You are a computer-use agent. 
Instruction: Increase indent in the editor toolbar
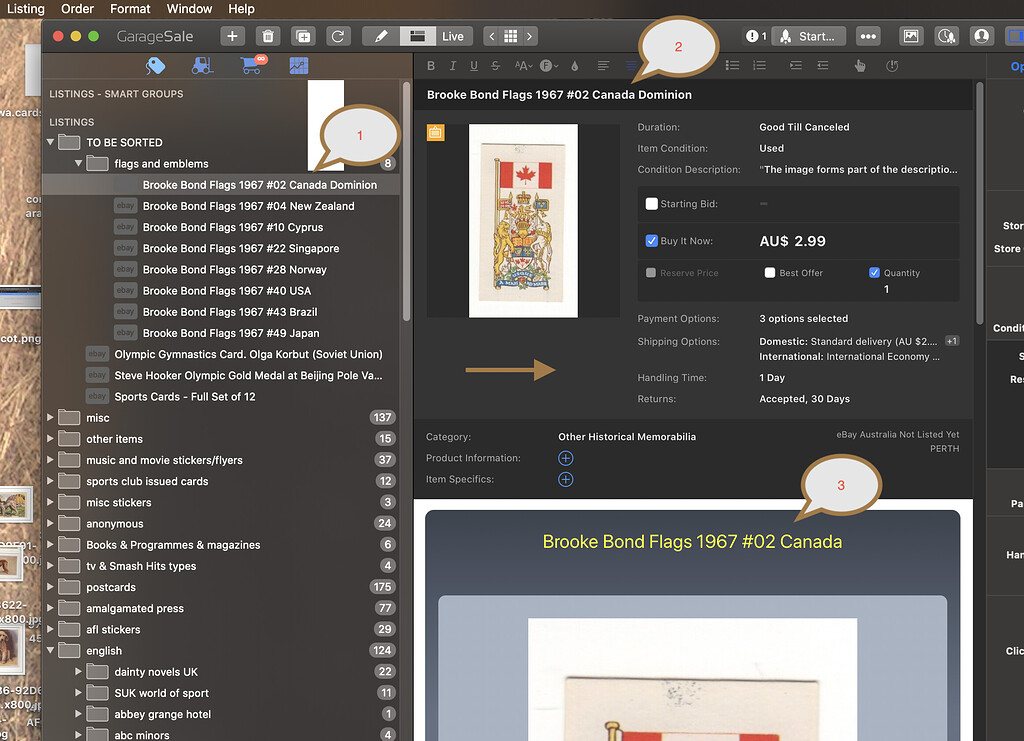point(795,65)
